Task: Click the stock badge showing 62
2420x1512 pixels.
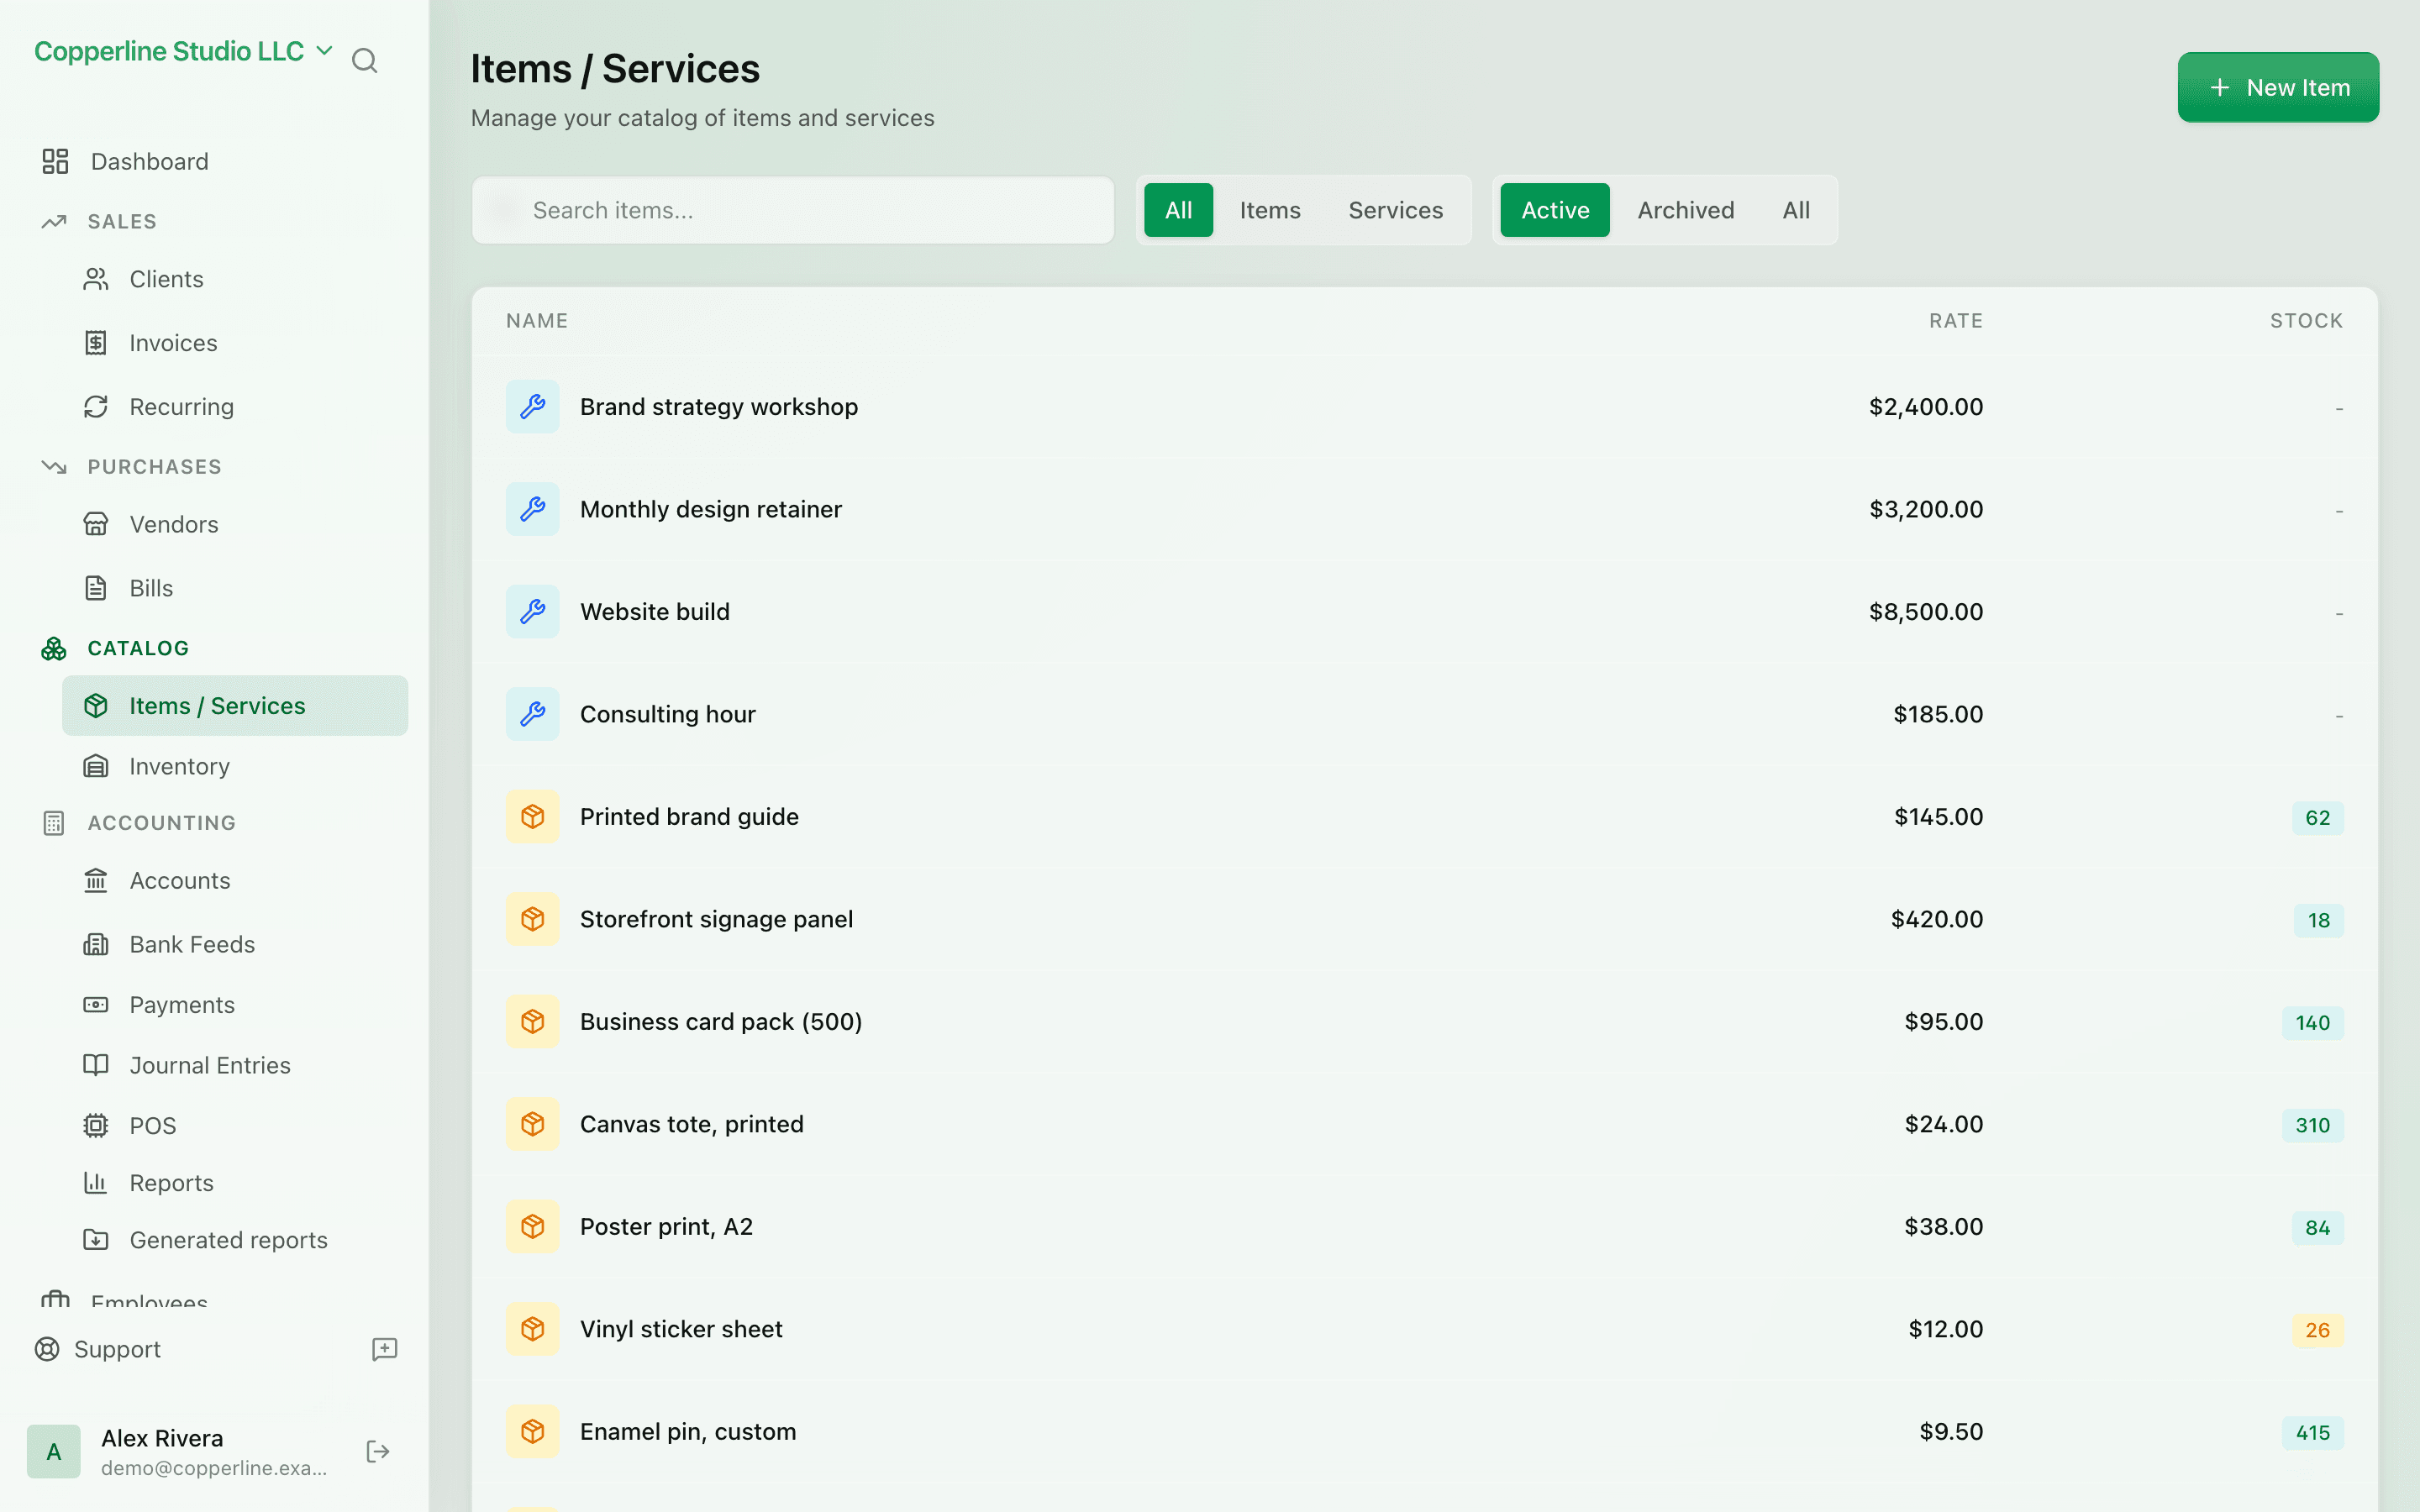Action: pyautogui.click(x=2317, y=817)
